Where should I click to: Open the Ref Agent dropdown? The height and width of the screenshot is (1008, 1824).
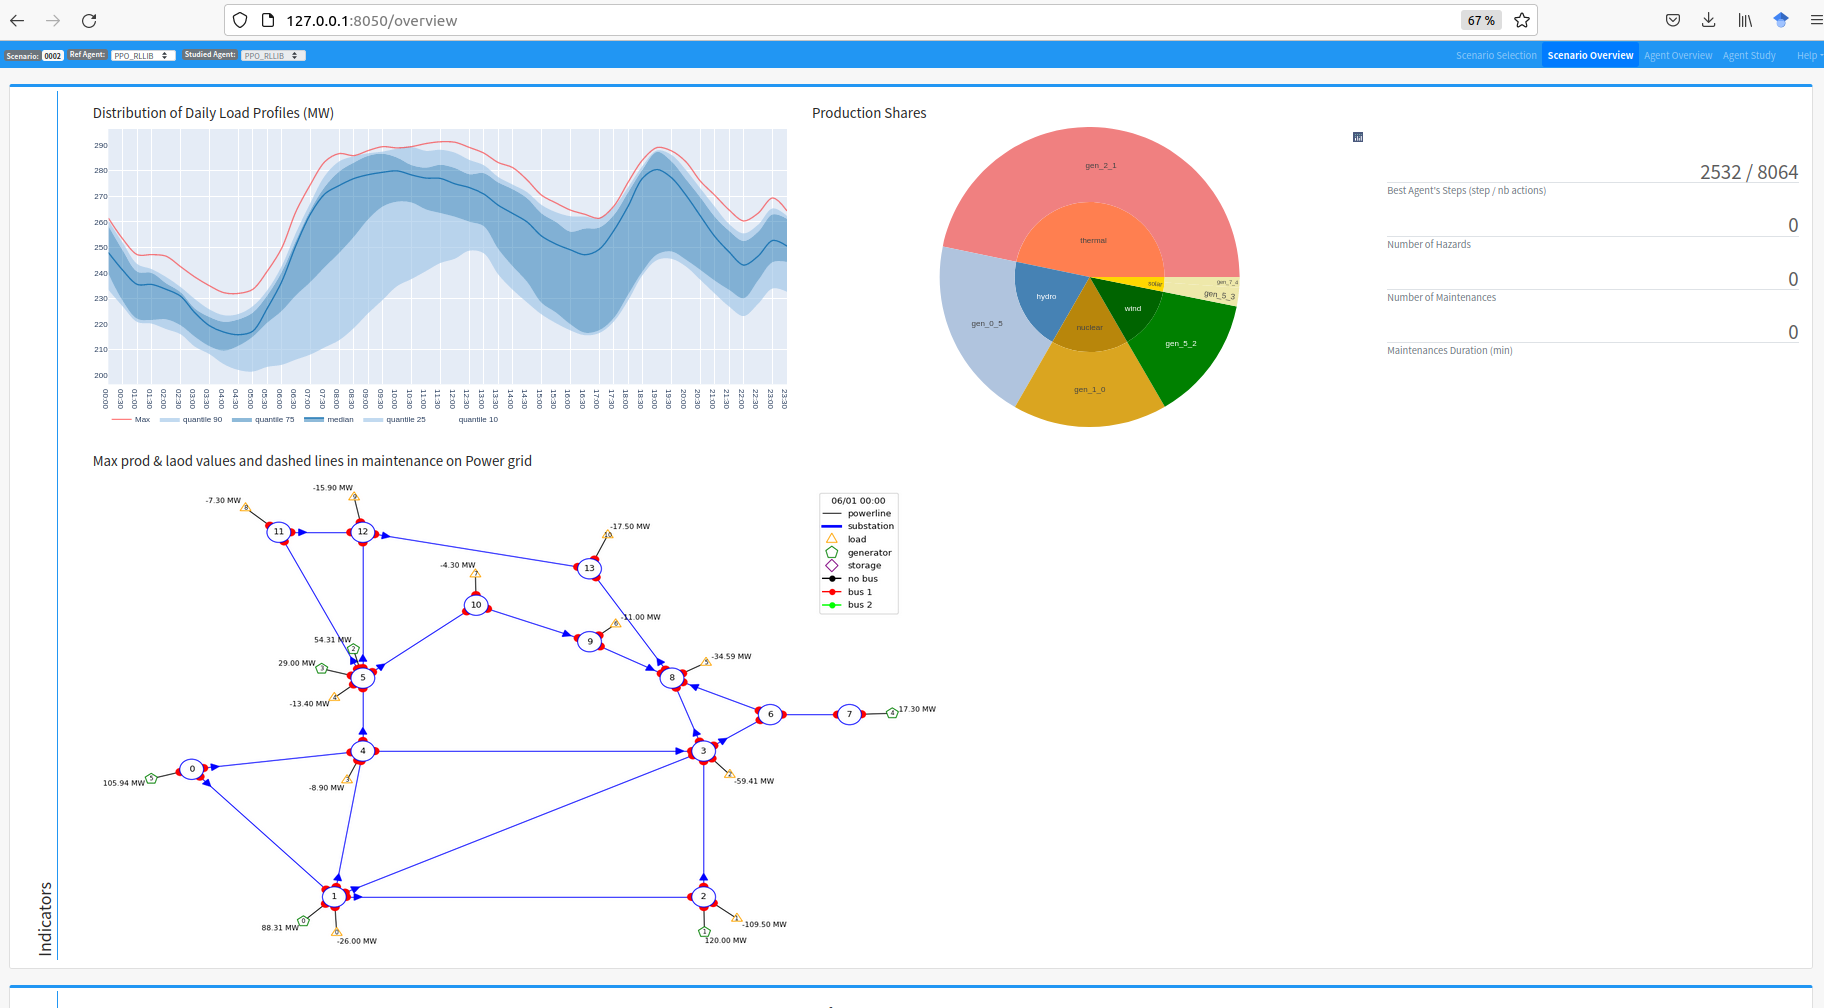click(x=143, y=56)
